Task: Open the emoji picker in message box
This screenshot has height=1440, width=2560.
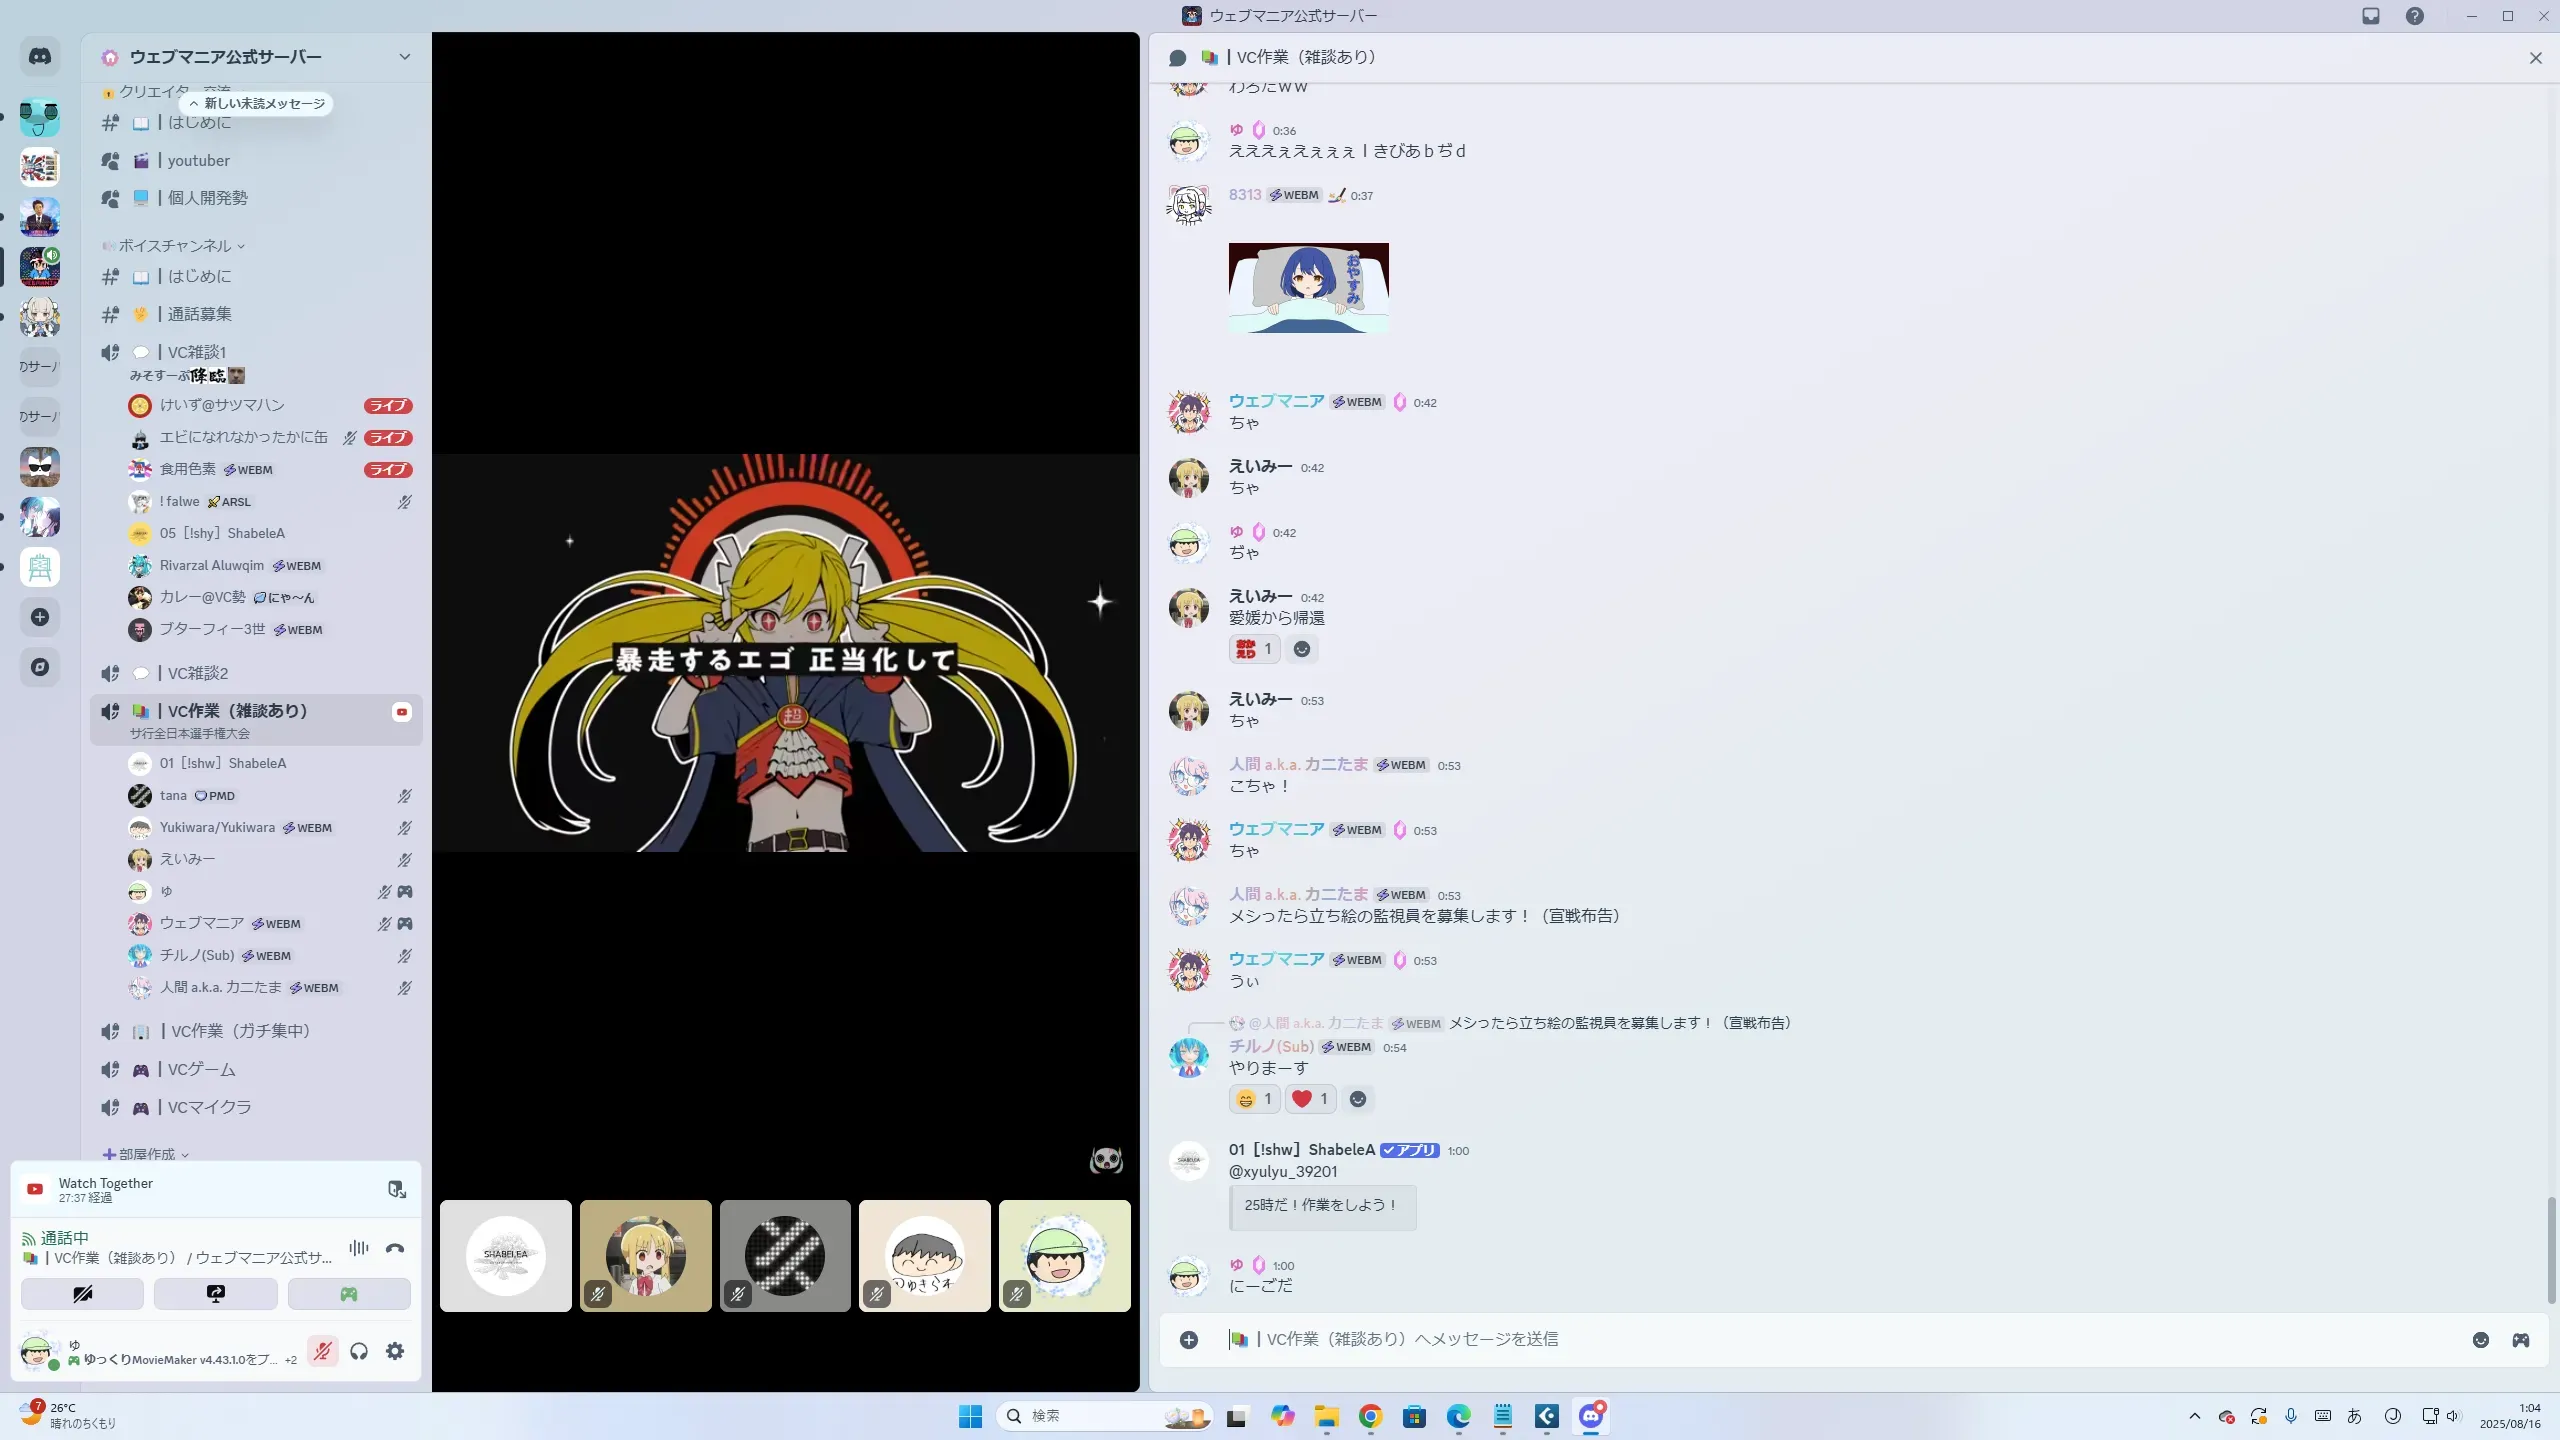Action: pos(2480,1340)
